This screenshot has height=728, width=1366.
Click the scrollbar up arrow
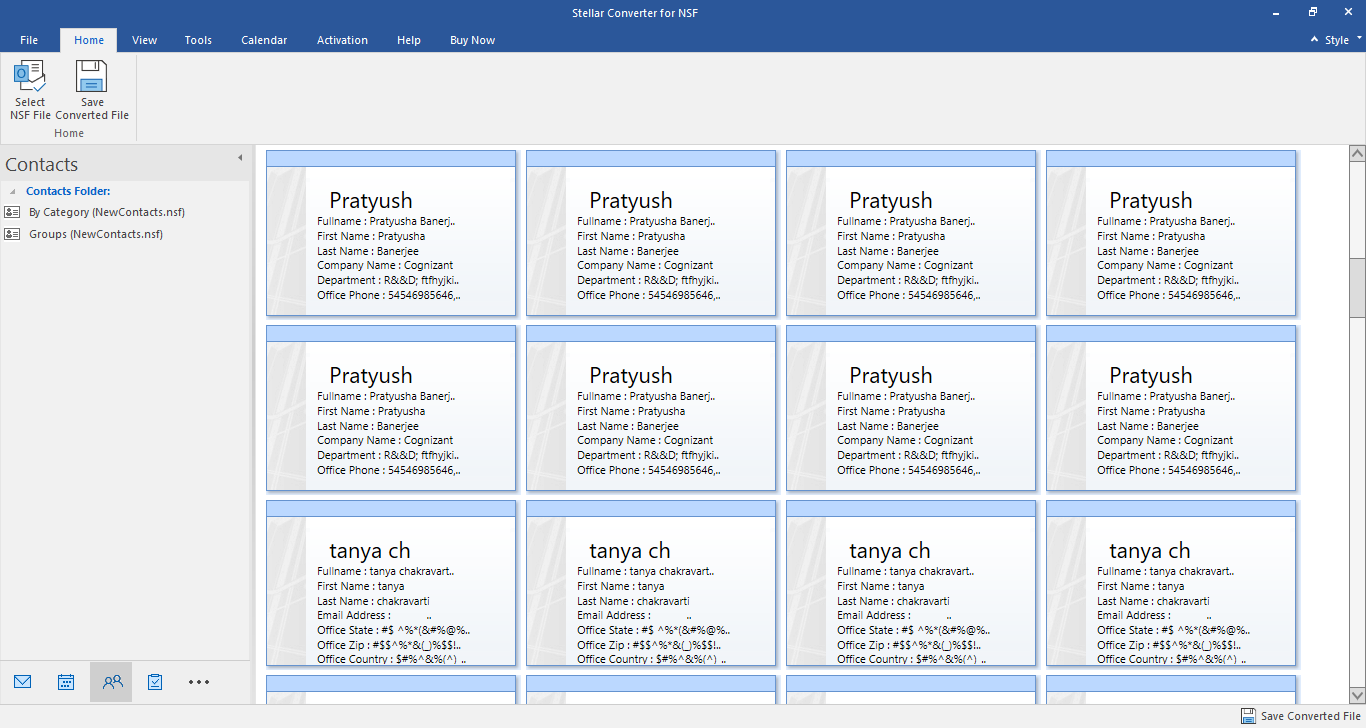pyautogui.click(x=1357, y=154)
